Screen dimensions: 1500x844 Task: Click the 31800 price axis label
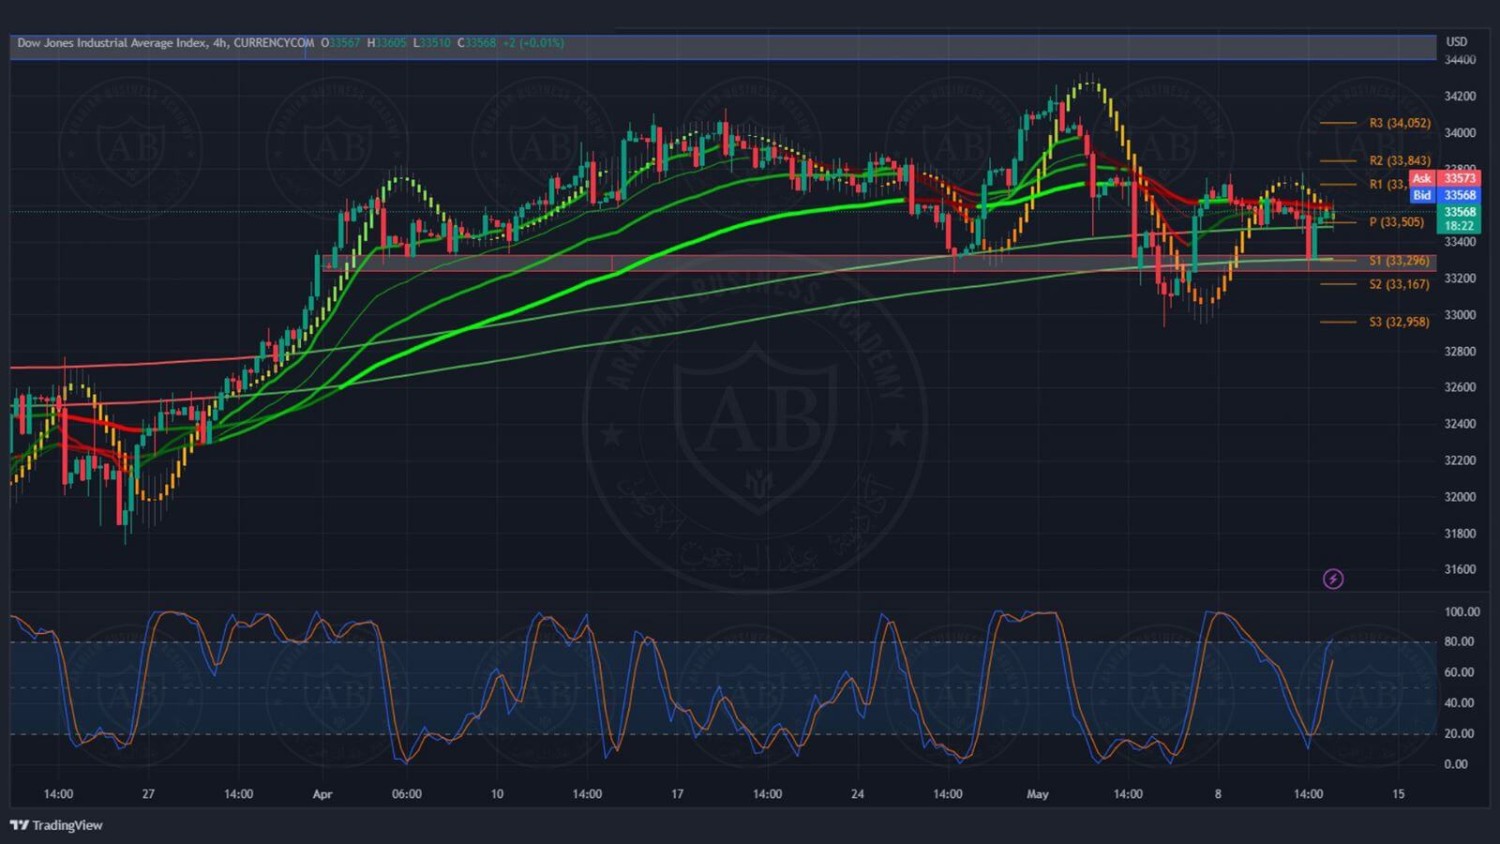[x=1460, y=534]
